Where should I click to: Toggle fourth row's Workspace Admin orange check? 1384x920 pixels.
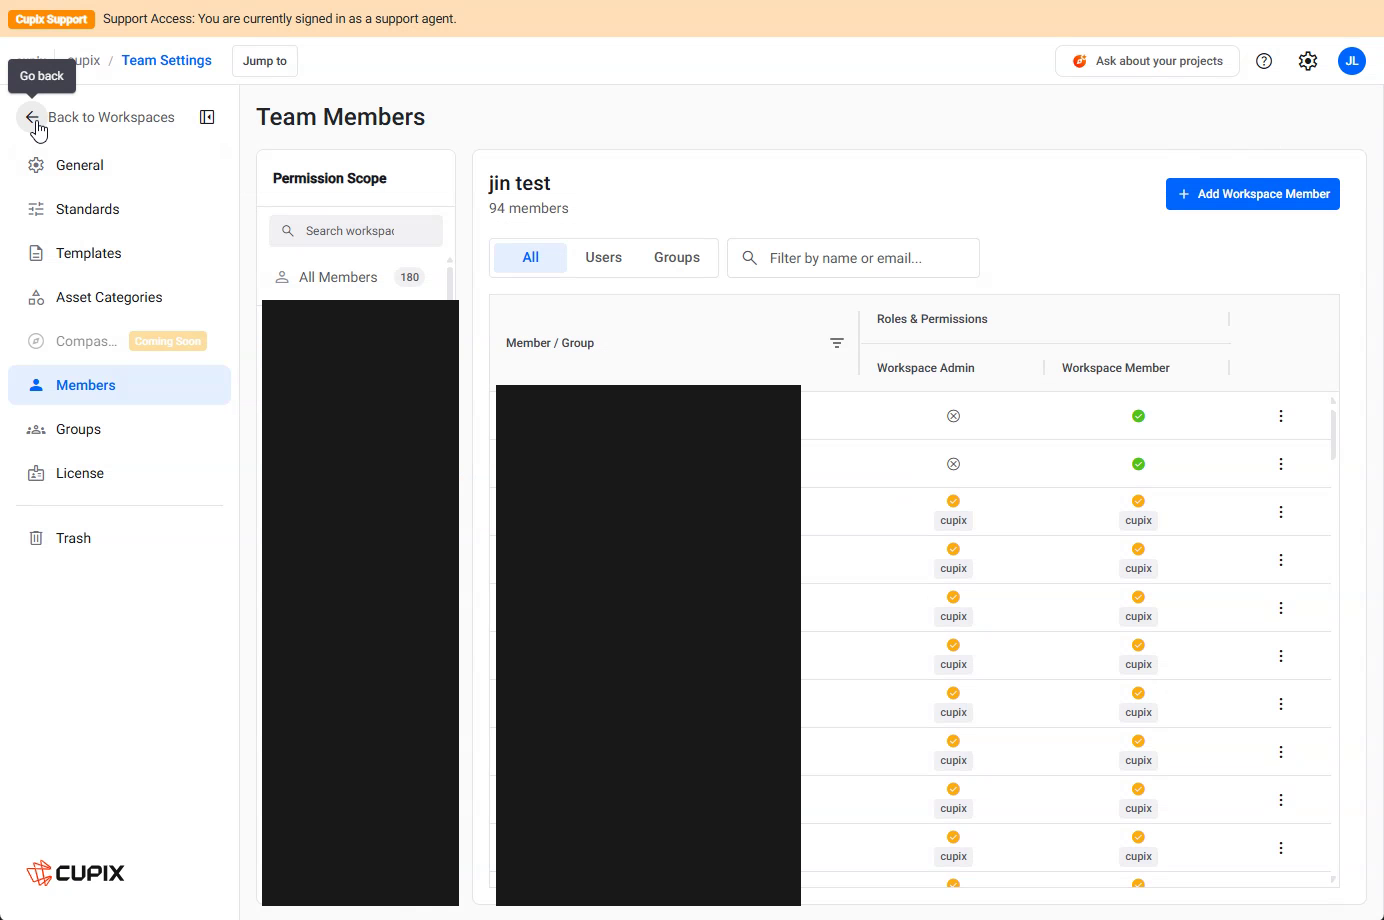point(953,549)
